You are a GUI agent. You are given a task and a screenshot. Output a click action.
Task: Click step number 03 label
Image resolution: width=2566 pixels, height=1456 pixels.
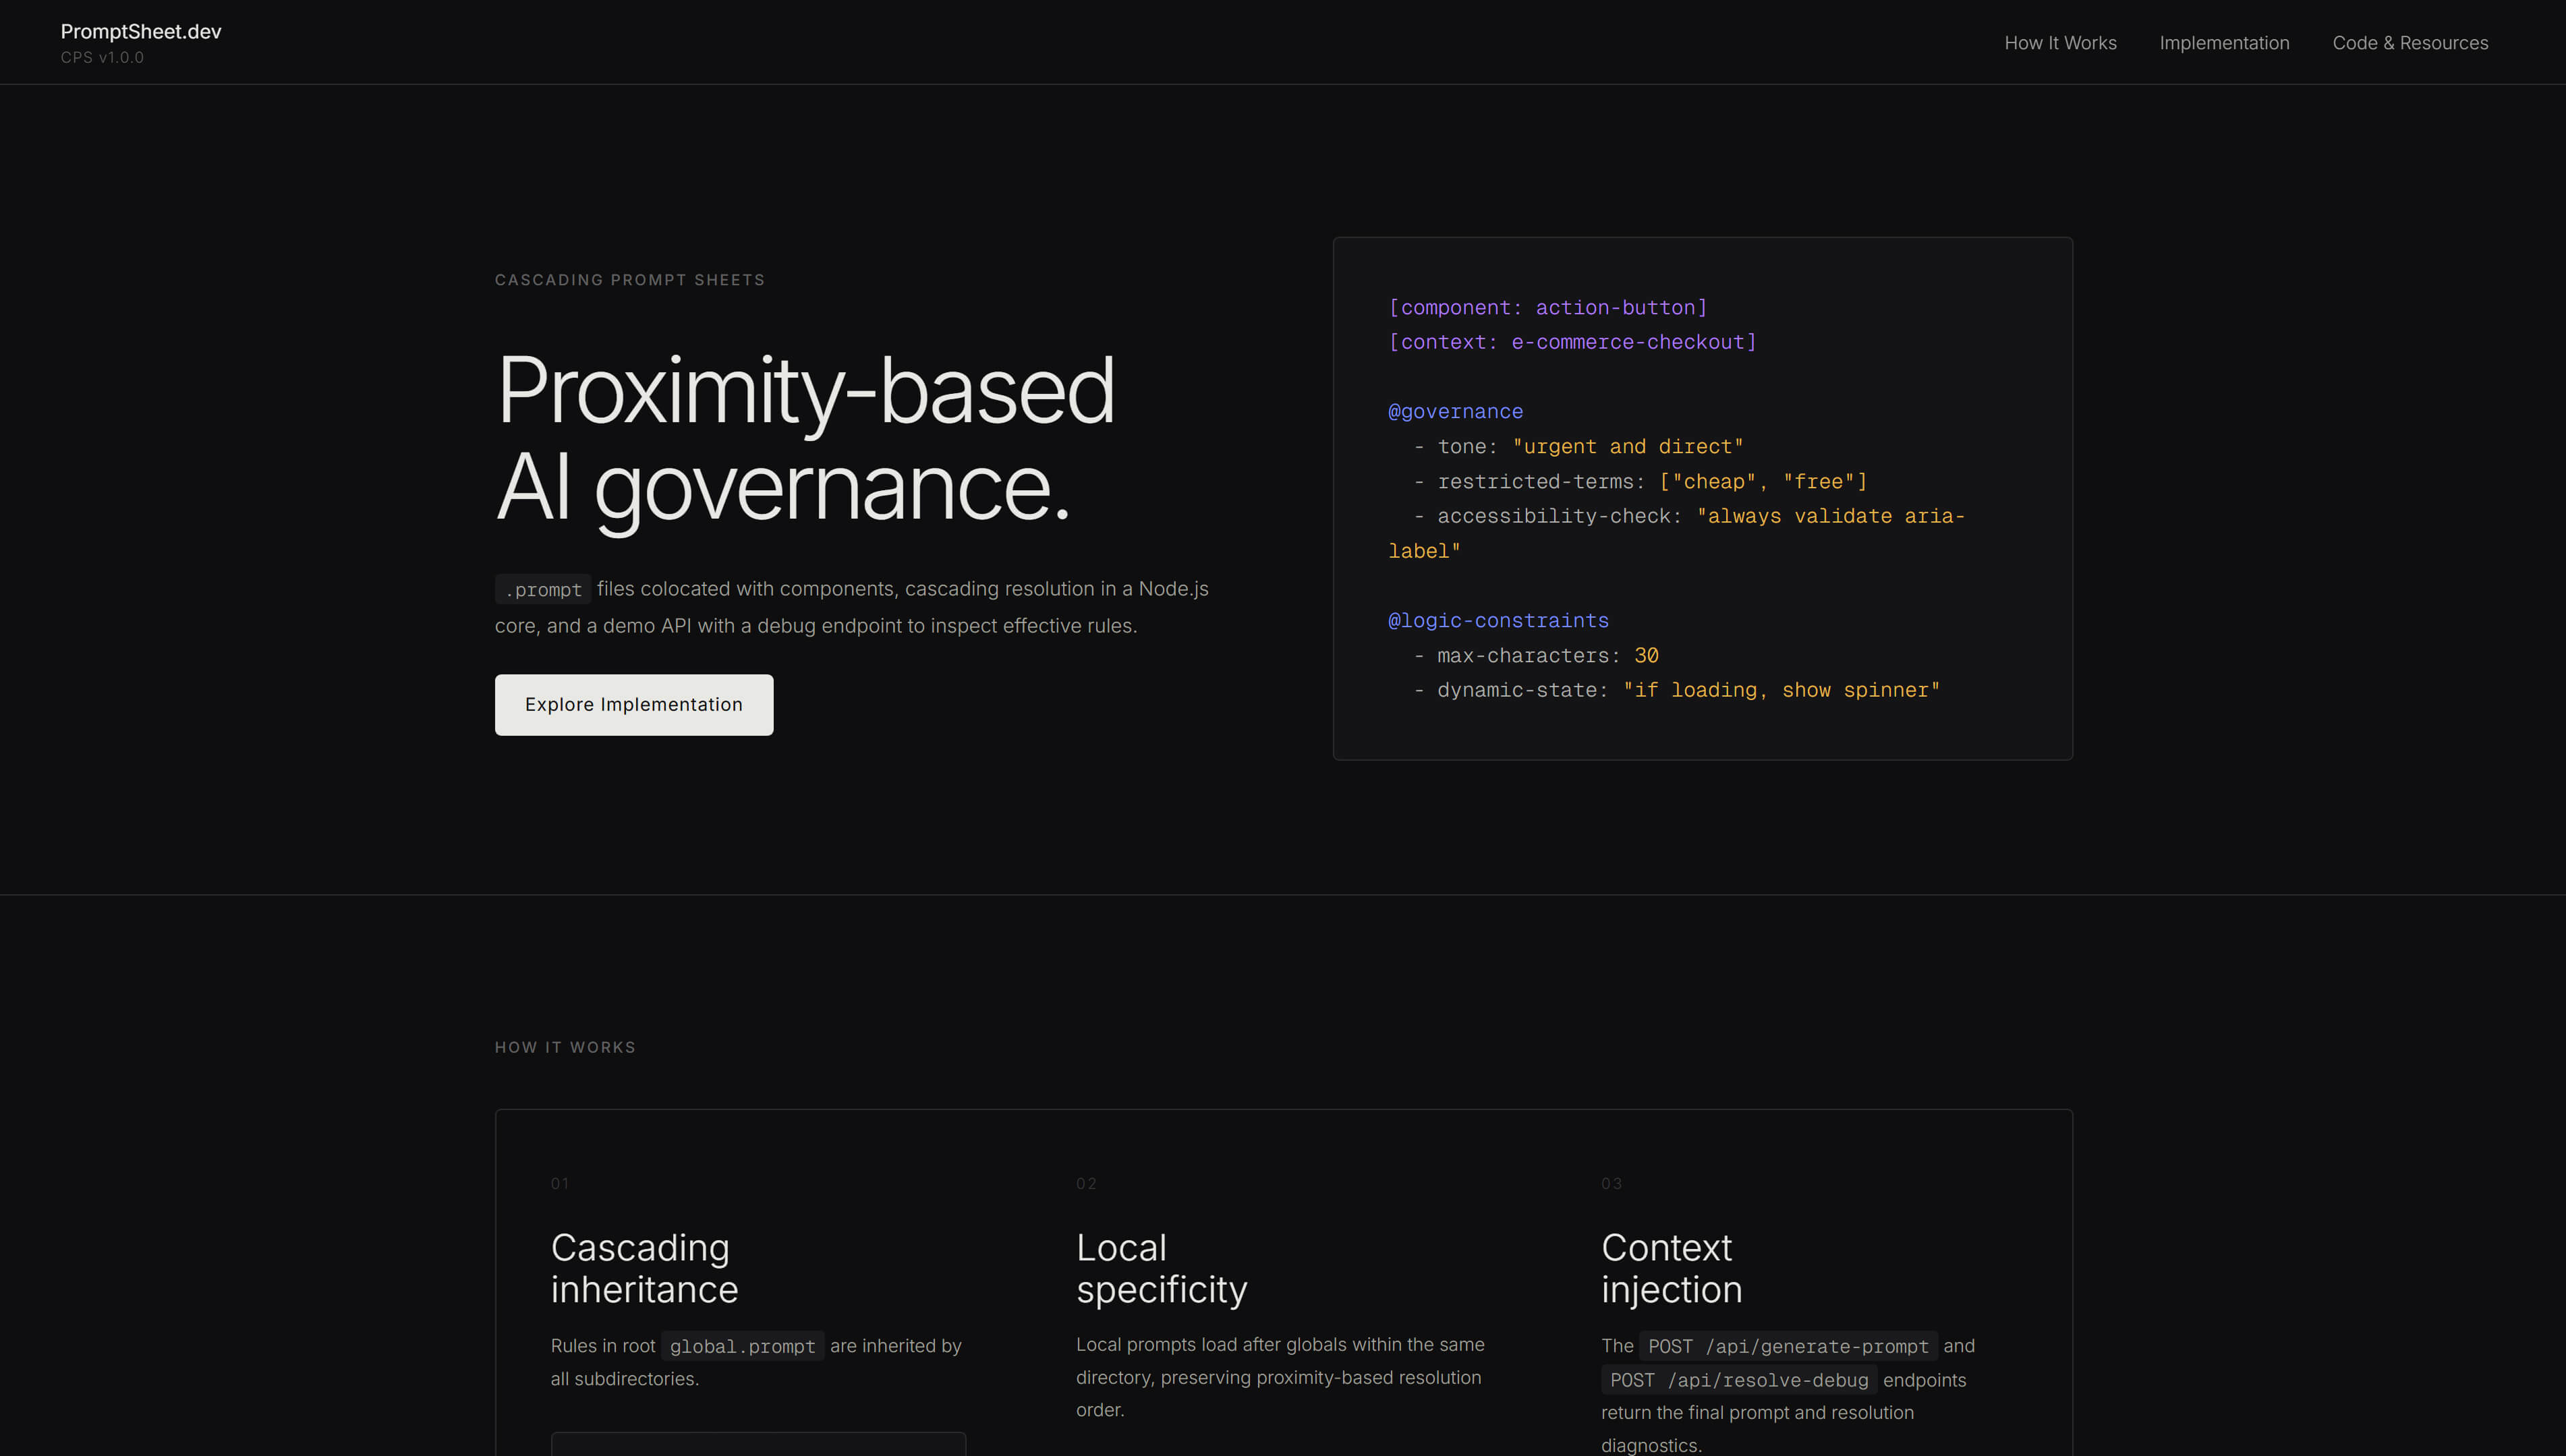(x=1611, y=1184)
